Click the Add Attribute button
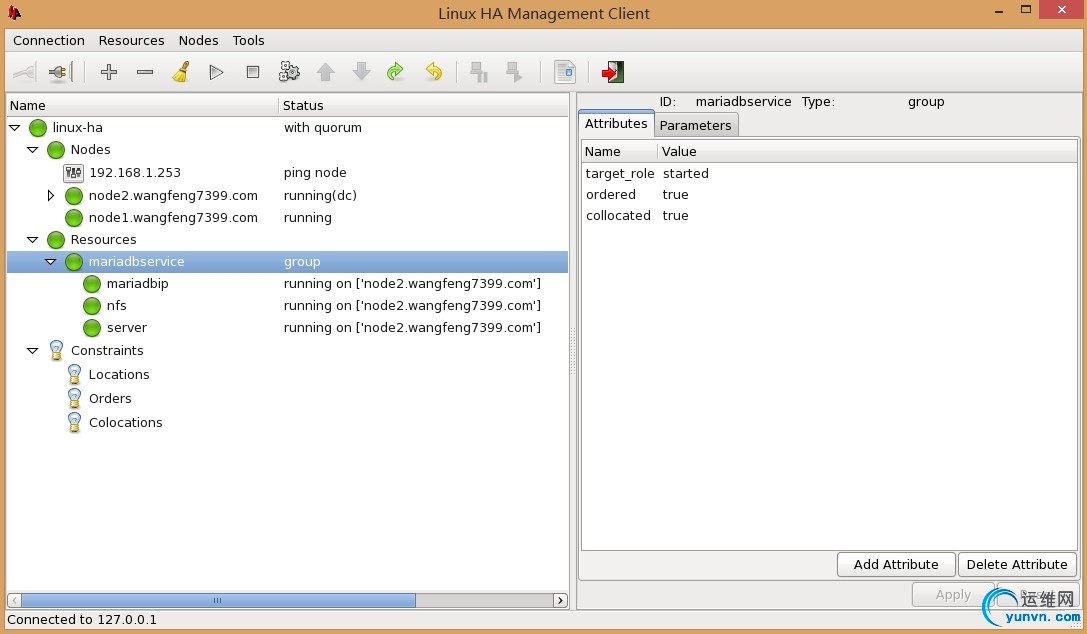This screenshot has width=1087, height=634. [x=895, y=564]
